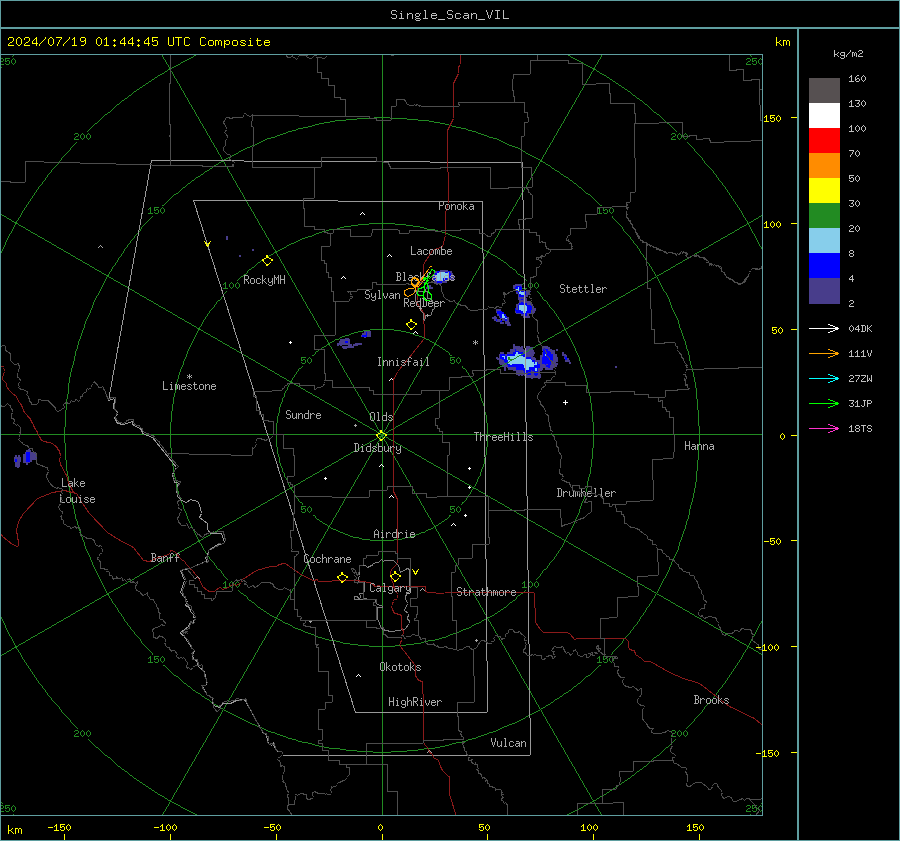Click the Limestone label

[x=189, y=386]
